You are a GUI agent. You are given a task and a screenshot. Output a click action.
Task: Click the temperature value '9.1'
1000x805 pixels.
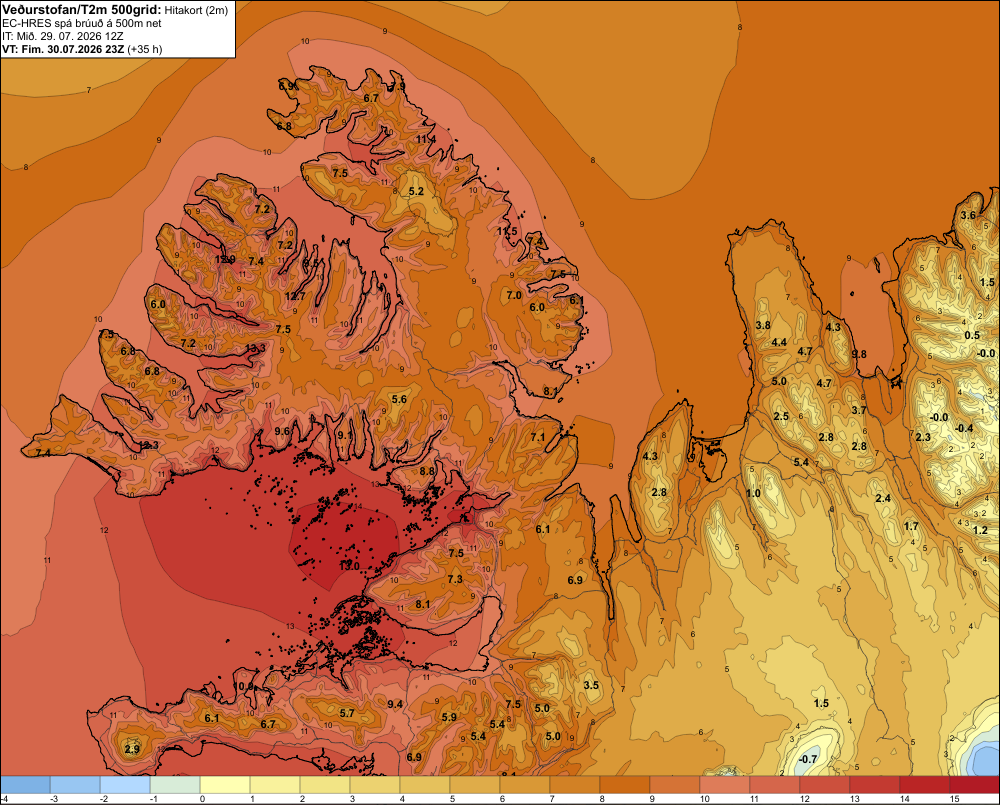coord(344,435)
